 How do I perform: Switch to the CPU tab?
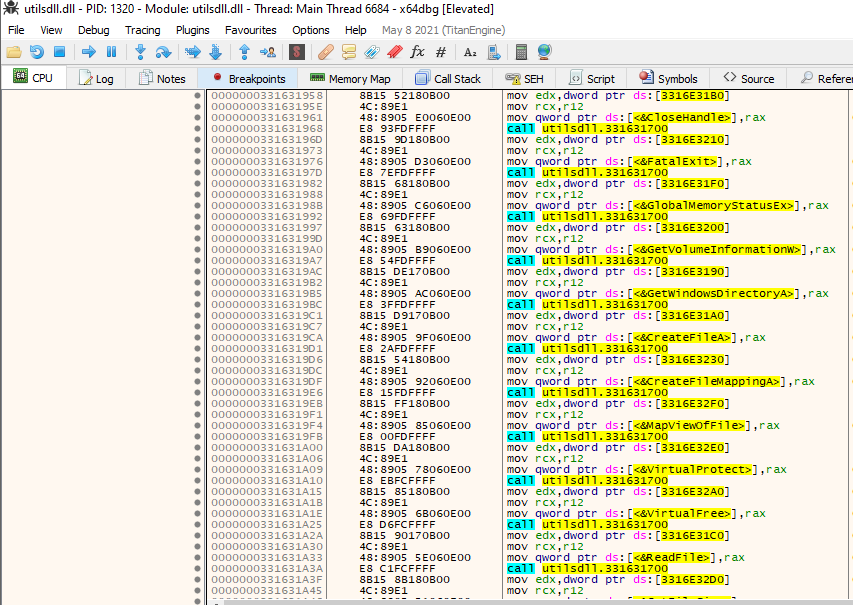pyautogui.click(x=34, y=78)
